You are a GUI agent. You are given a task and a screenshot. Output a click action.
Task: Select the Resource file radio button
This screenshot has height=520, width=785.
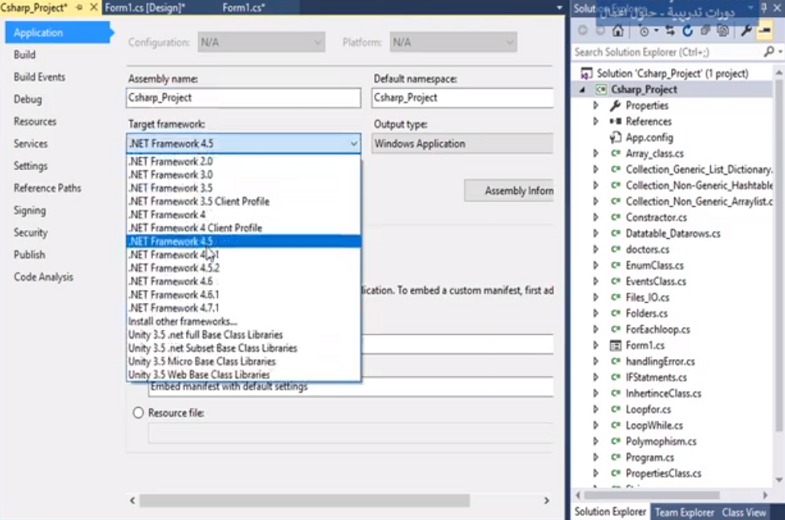coord(138,413)
